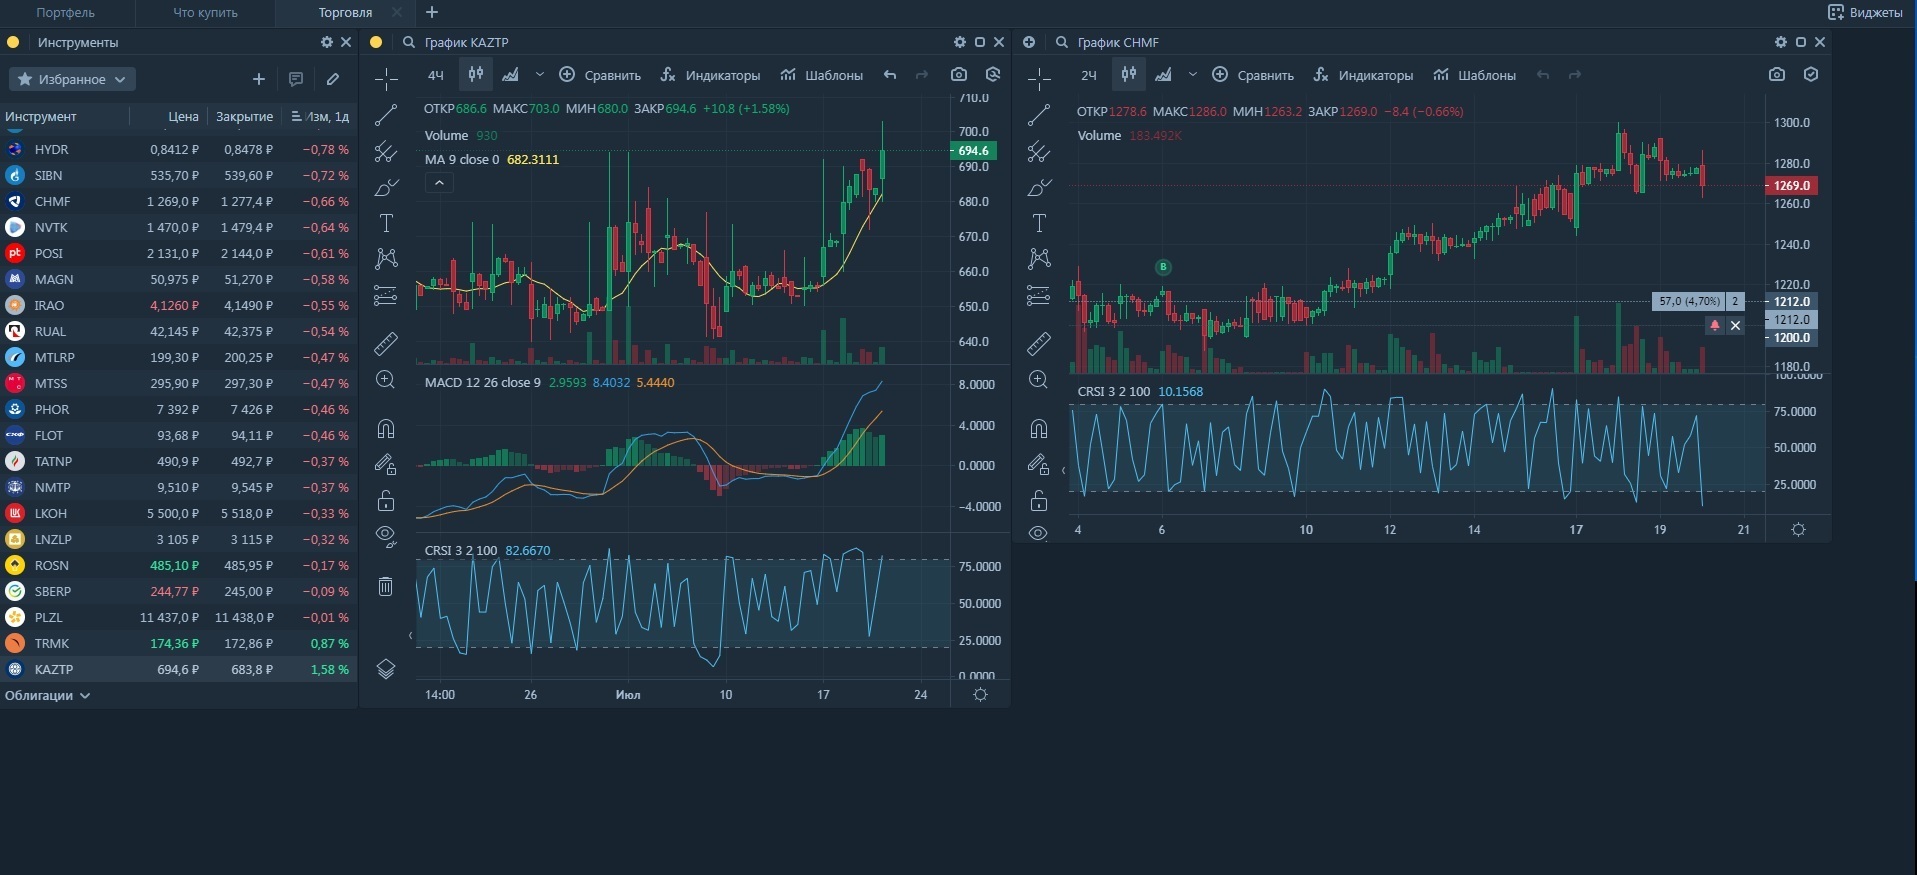
Task: Select zoom-in tool in CHMF chart
Action: point(1039,380)
